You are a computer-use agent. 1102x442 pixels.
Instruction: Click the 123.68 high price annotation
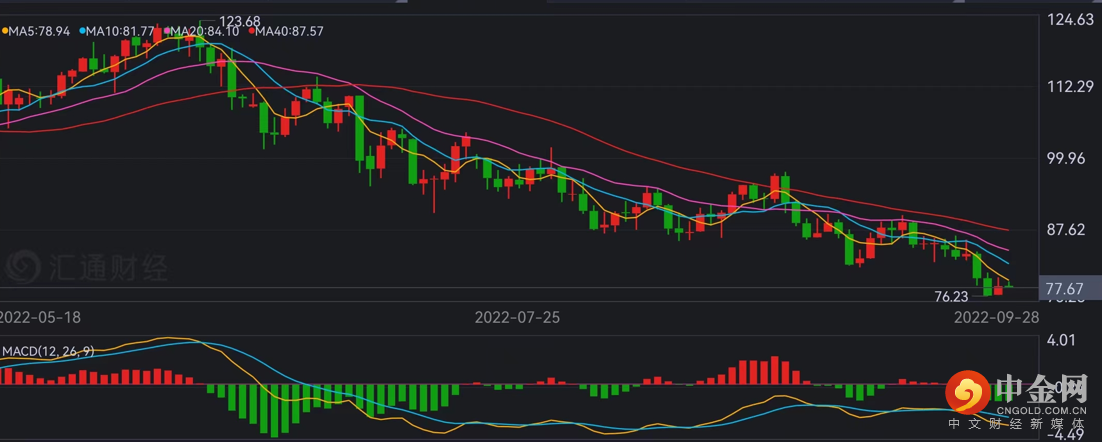click(240, 21)
